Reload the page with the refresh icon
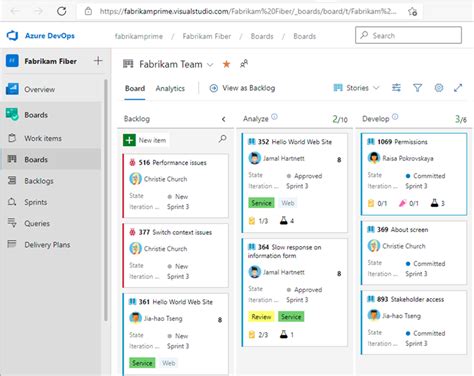This screenshot has width=474, height=376. pyautogui.click(x=62, y=11)
